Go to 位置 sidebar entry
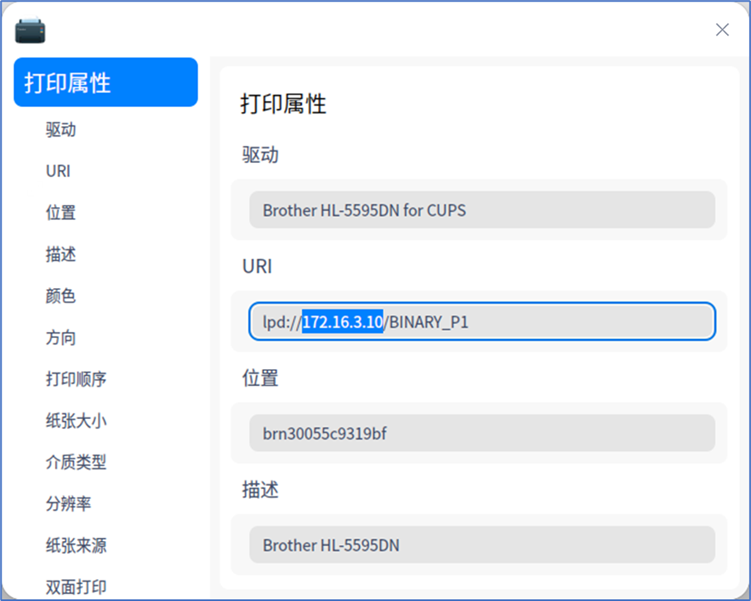The height and width of the screenshot is (601, 751). coord(61,212)
